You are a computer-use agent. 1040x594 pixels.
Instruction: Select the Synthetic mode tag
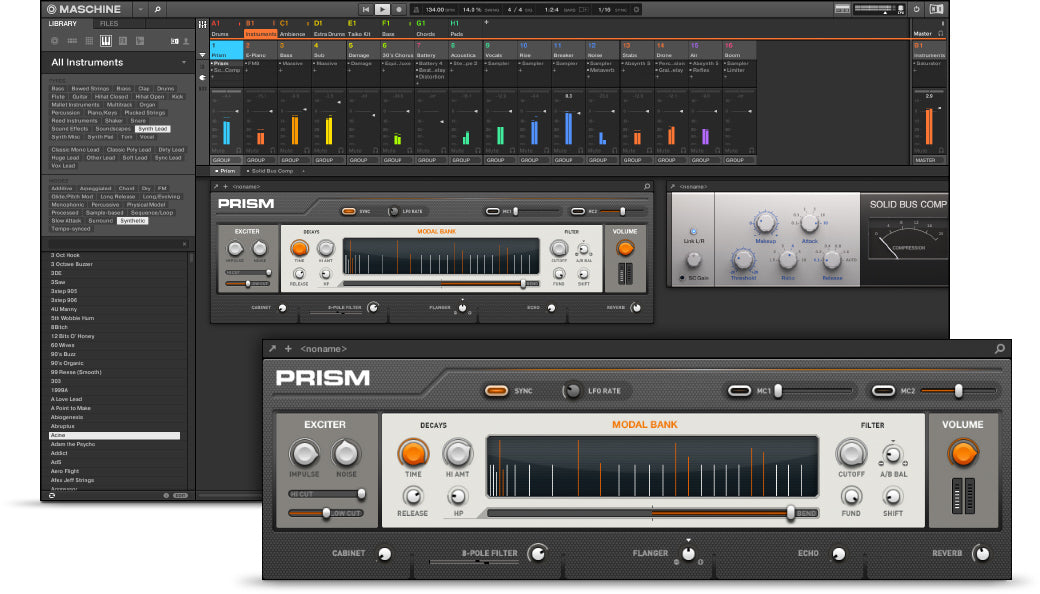click(133, 221)
